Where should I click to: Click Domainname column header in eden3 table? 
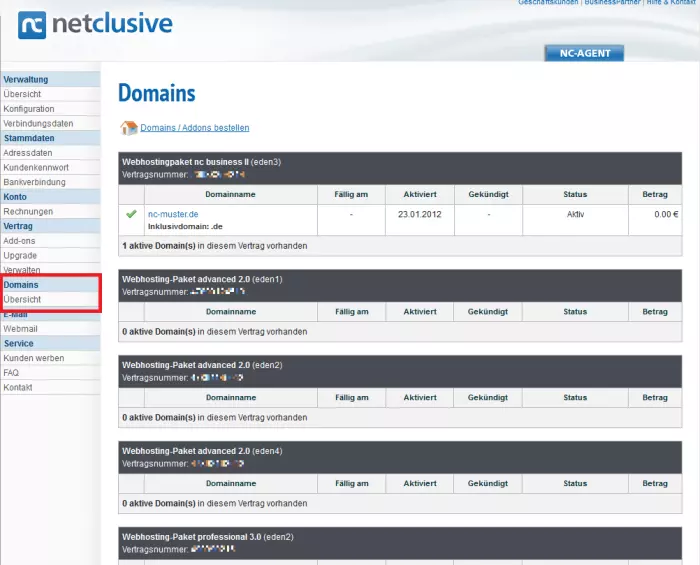(230, 195)
